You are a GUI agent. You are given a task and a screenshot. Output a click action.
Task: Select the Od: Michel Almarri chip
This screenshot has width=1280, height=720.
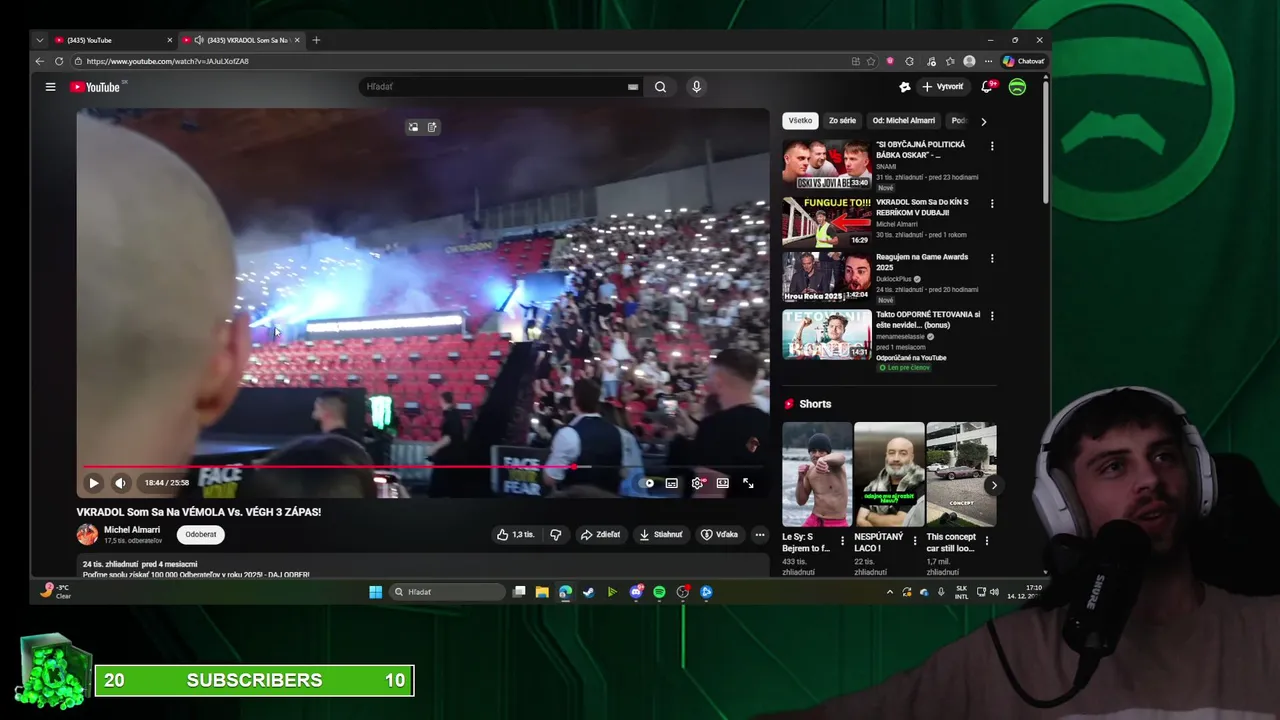904,120
